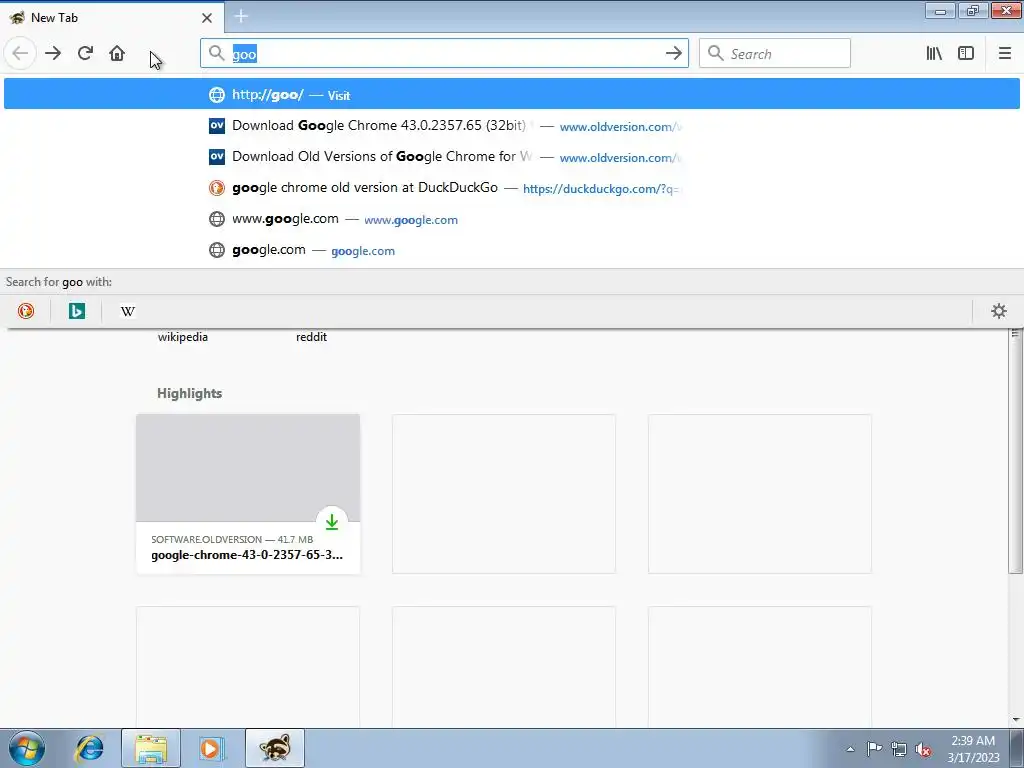Search with Wikipedia one-off engine icon
The image size is (1024, 768).
[127, 311]
